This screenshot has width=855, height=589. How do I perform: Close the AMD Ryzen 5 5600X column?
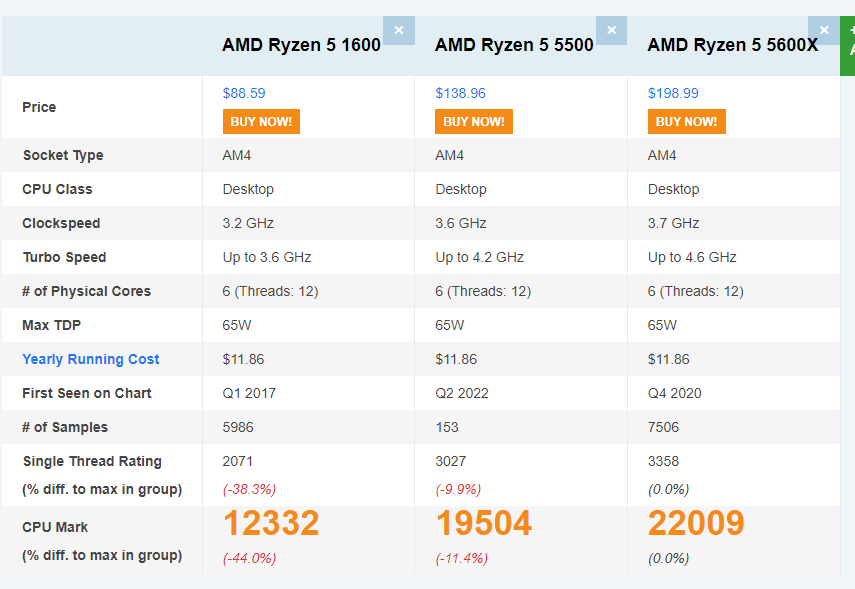pyautogui.click(x=824, y=30)
